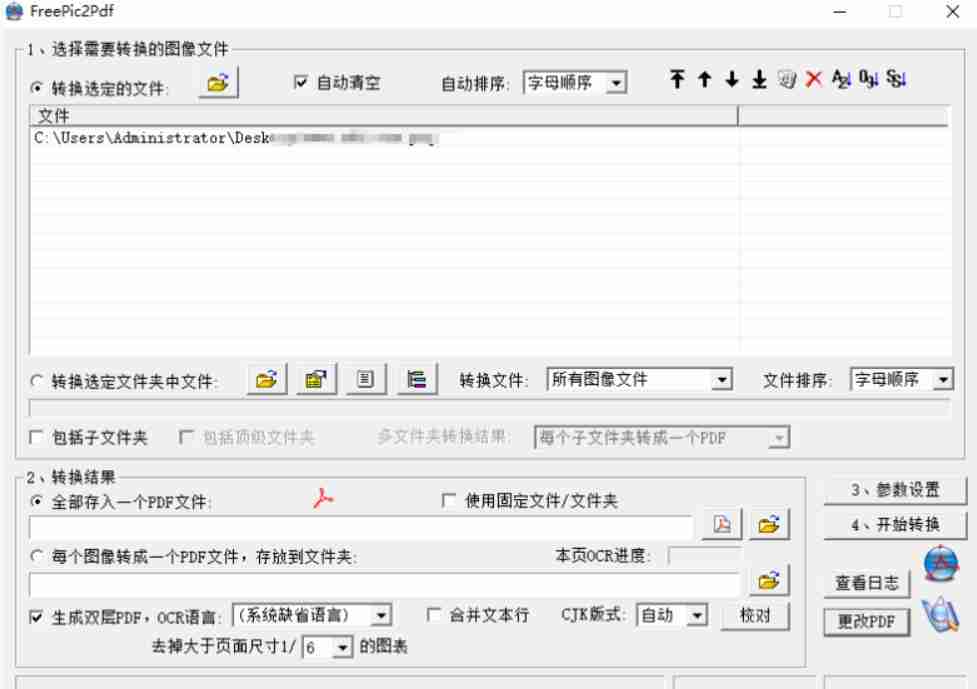
Task: Click the document list icon in the folder row
Action: pyautogui.click(x=366, y=379)
